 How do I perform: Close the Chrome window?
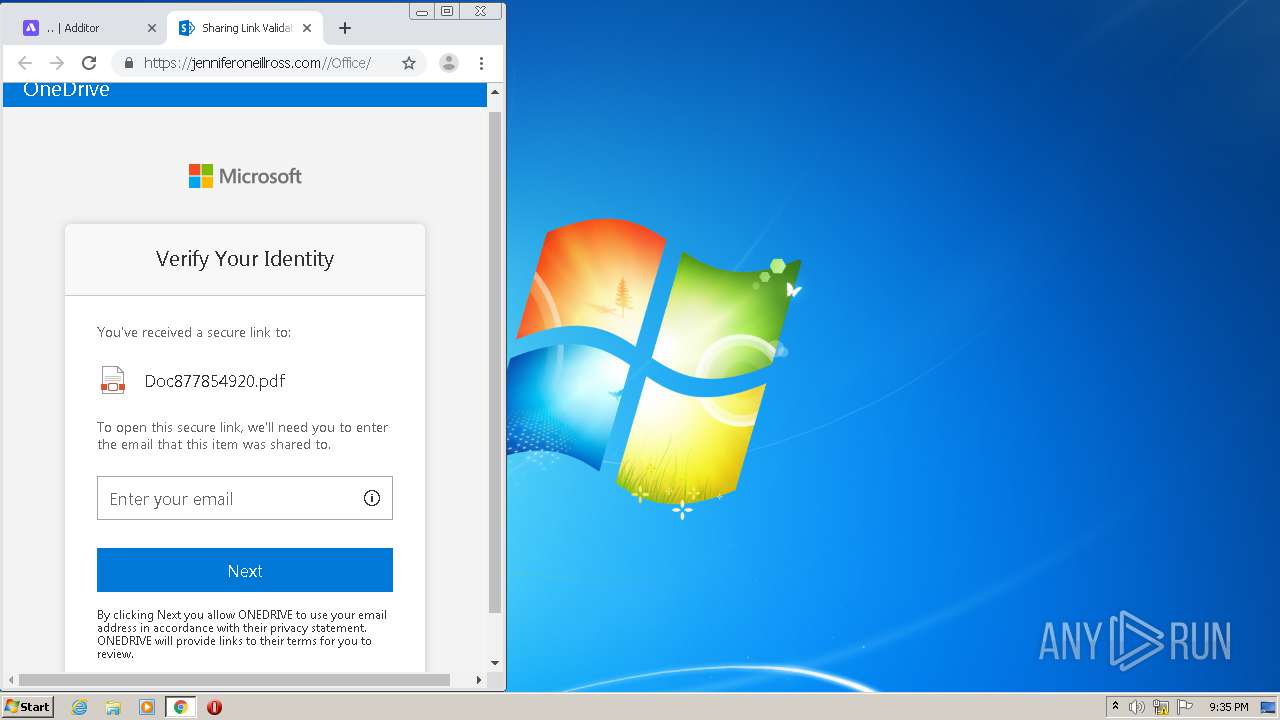click(x=481, y=12)
